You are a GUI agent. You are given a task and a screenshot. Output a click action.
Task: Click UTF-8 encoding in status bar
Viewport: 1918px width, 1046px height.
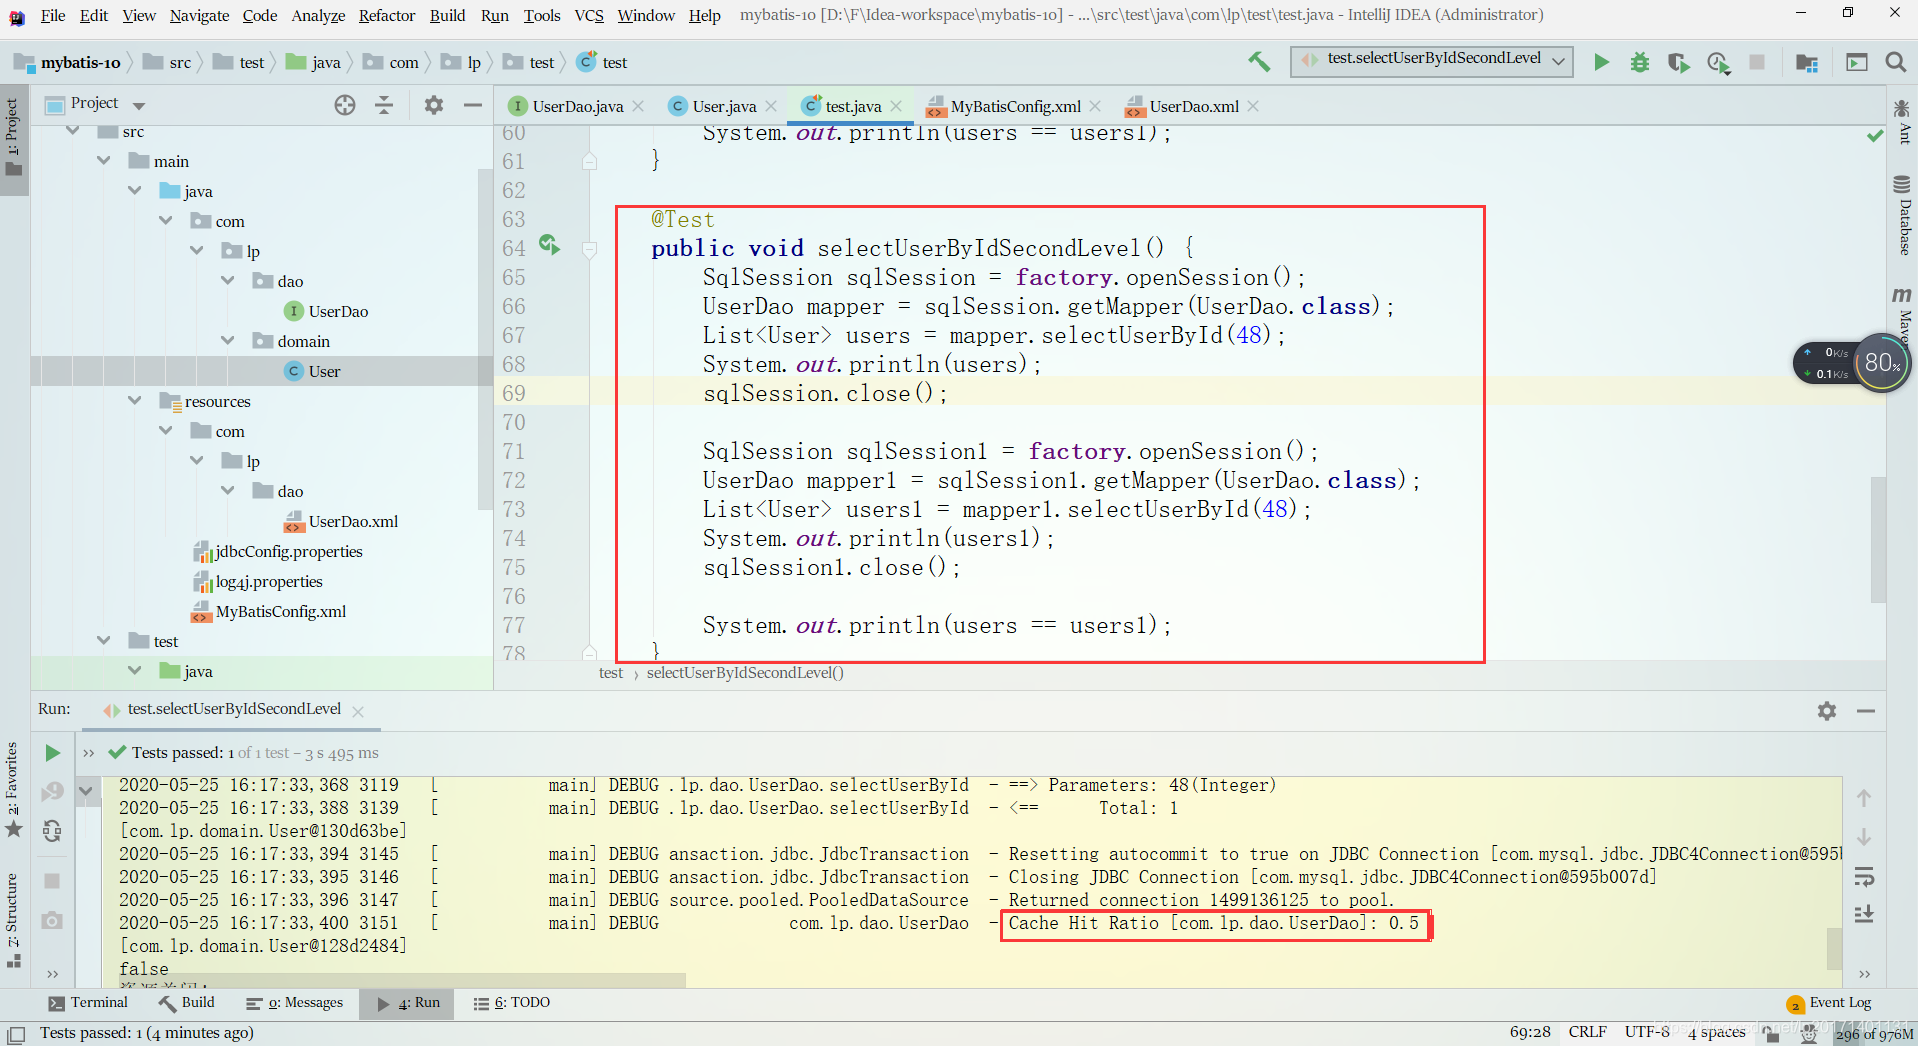[x=1647, y=1032]
